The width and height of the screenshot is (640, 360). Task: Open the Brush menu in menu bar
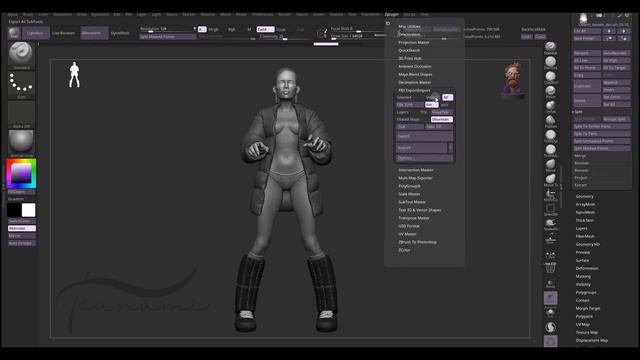(28, 15)
